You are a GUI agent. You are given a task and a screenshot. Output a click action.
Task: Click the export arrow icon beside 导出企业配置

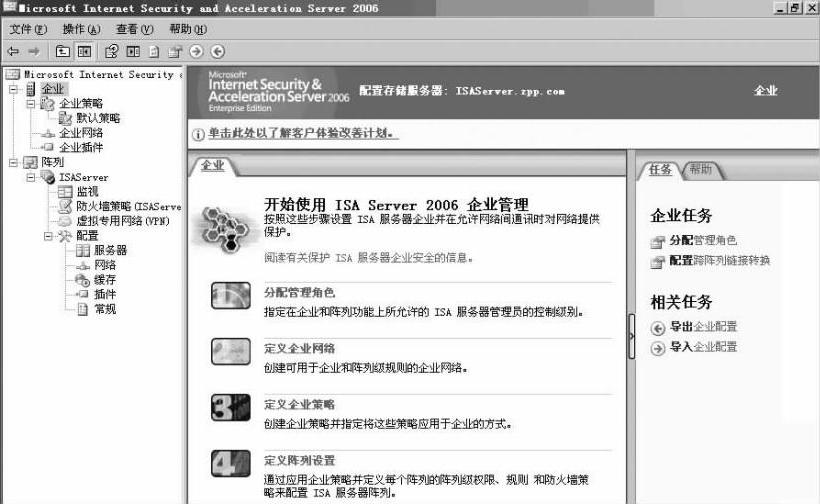[657, 328]
